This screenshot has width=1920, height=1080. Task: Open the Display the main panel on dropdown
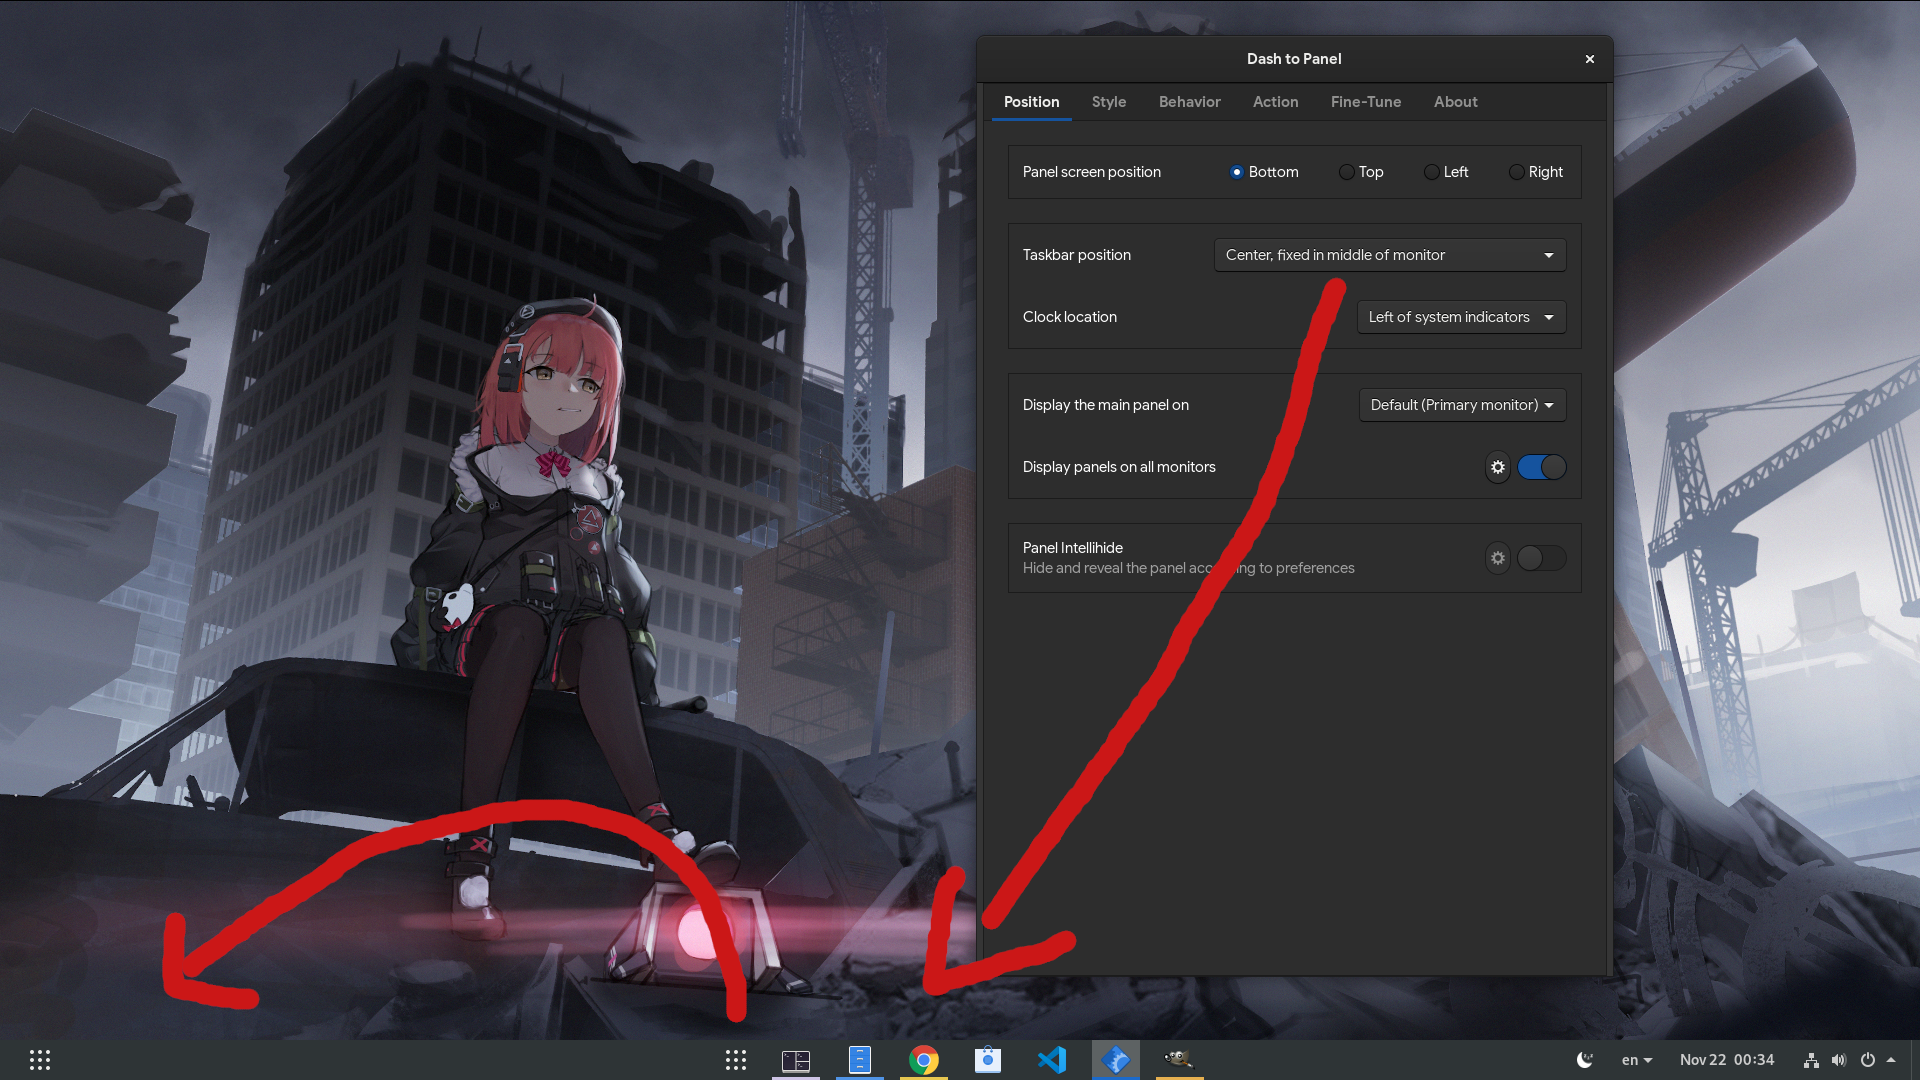pyautogui.click(x=1462, y=405)
